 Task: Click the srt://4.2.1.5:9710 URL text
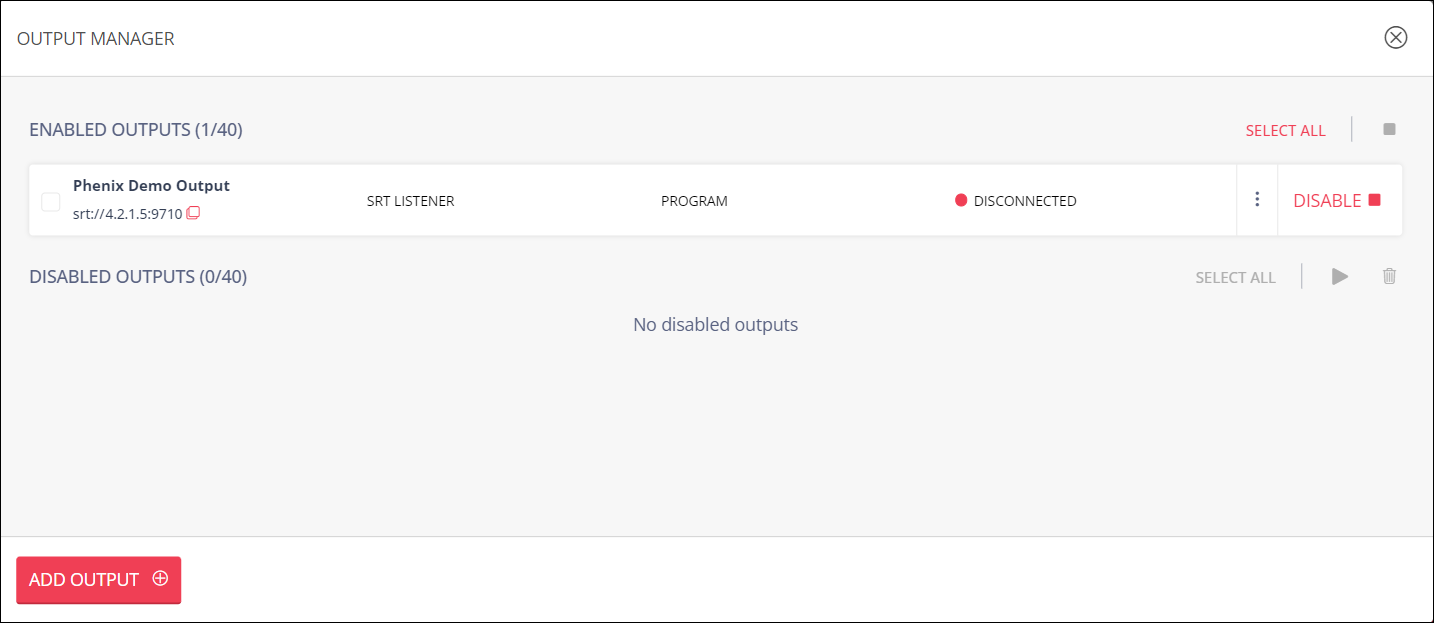coord(127,213)
